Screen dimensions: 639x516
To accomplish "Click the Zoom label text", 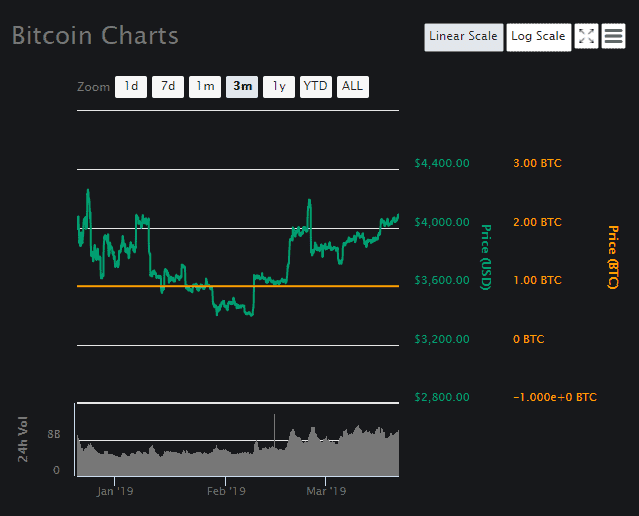I will [x=93, y=87].
